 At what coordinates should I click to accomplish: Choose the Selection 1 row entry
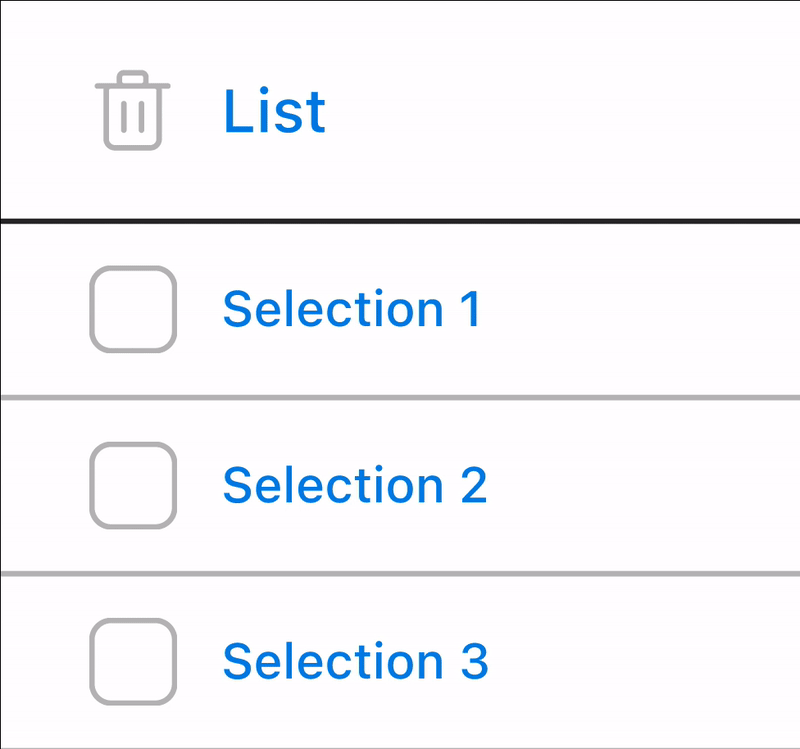click(401, 309)
